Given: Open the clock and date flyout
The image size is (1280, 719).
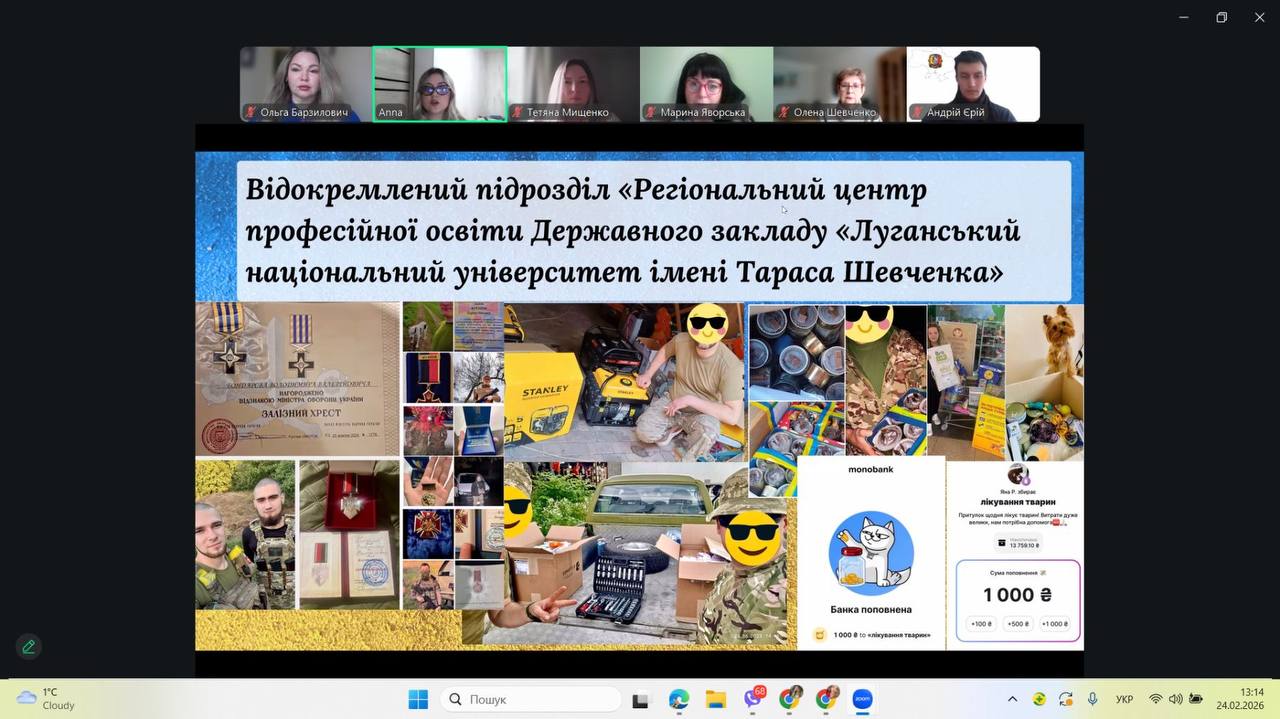Looking at the screenshot, I should point(1239,699).
